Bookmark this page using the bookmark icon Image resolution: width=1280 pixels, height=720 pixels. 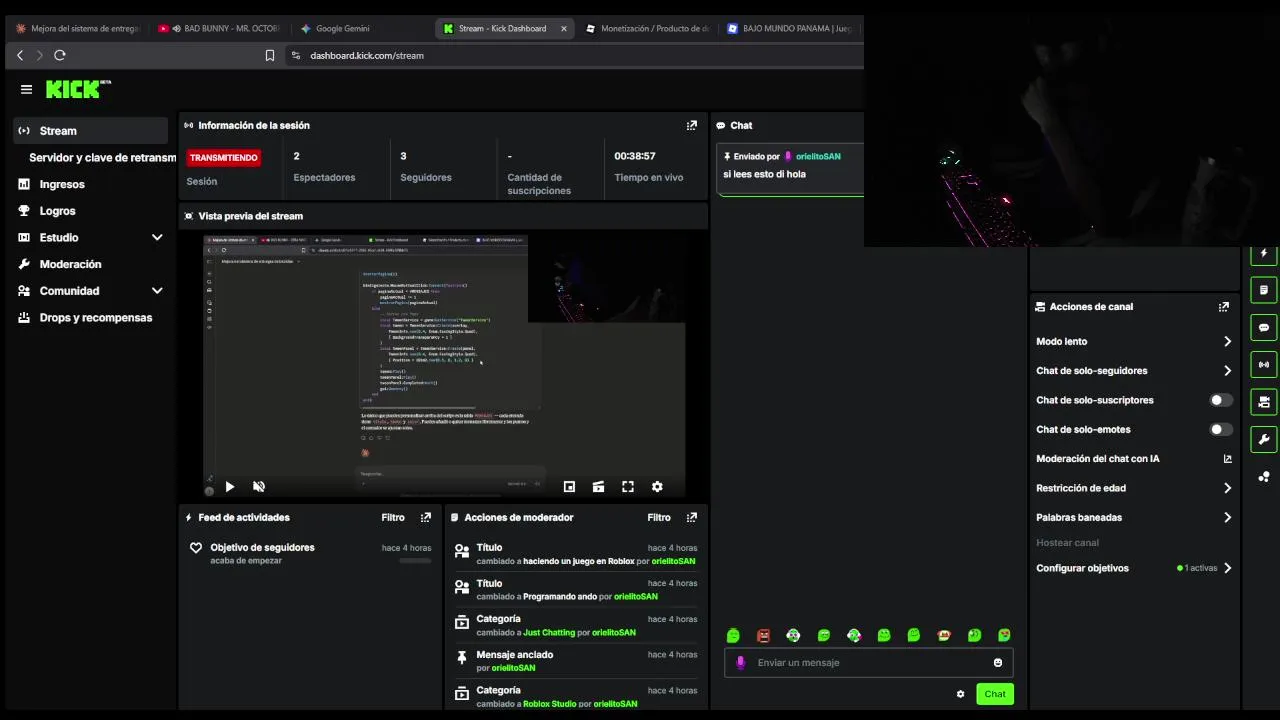click(x=270, y=55)
